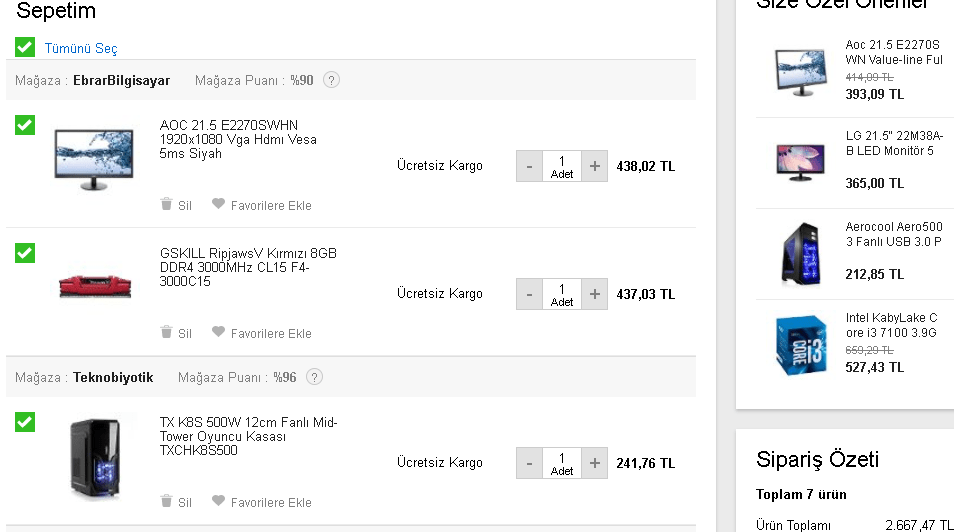
Task: Click the trash icon for AOC monitor
Action: [x=166, y=205]
